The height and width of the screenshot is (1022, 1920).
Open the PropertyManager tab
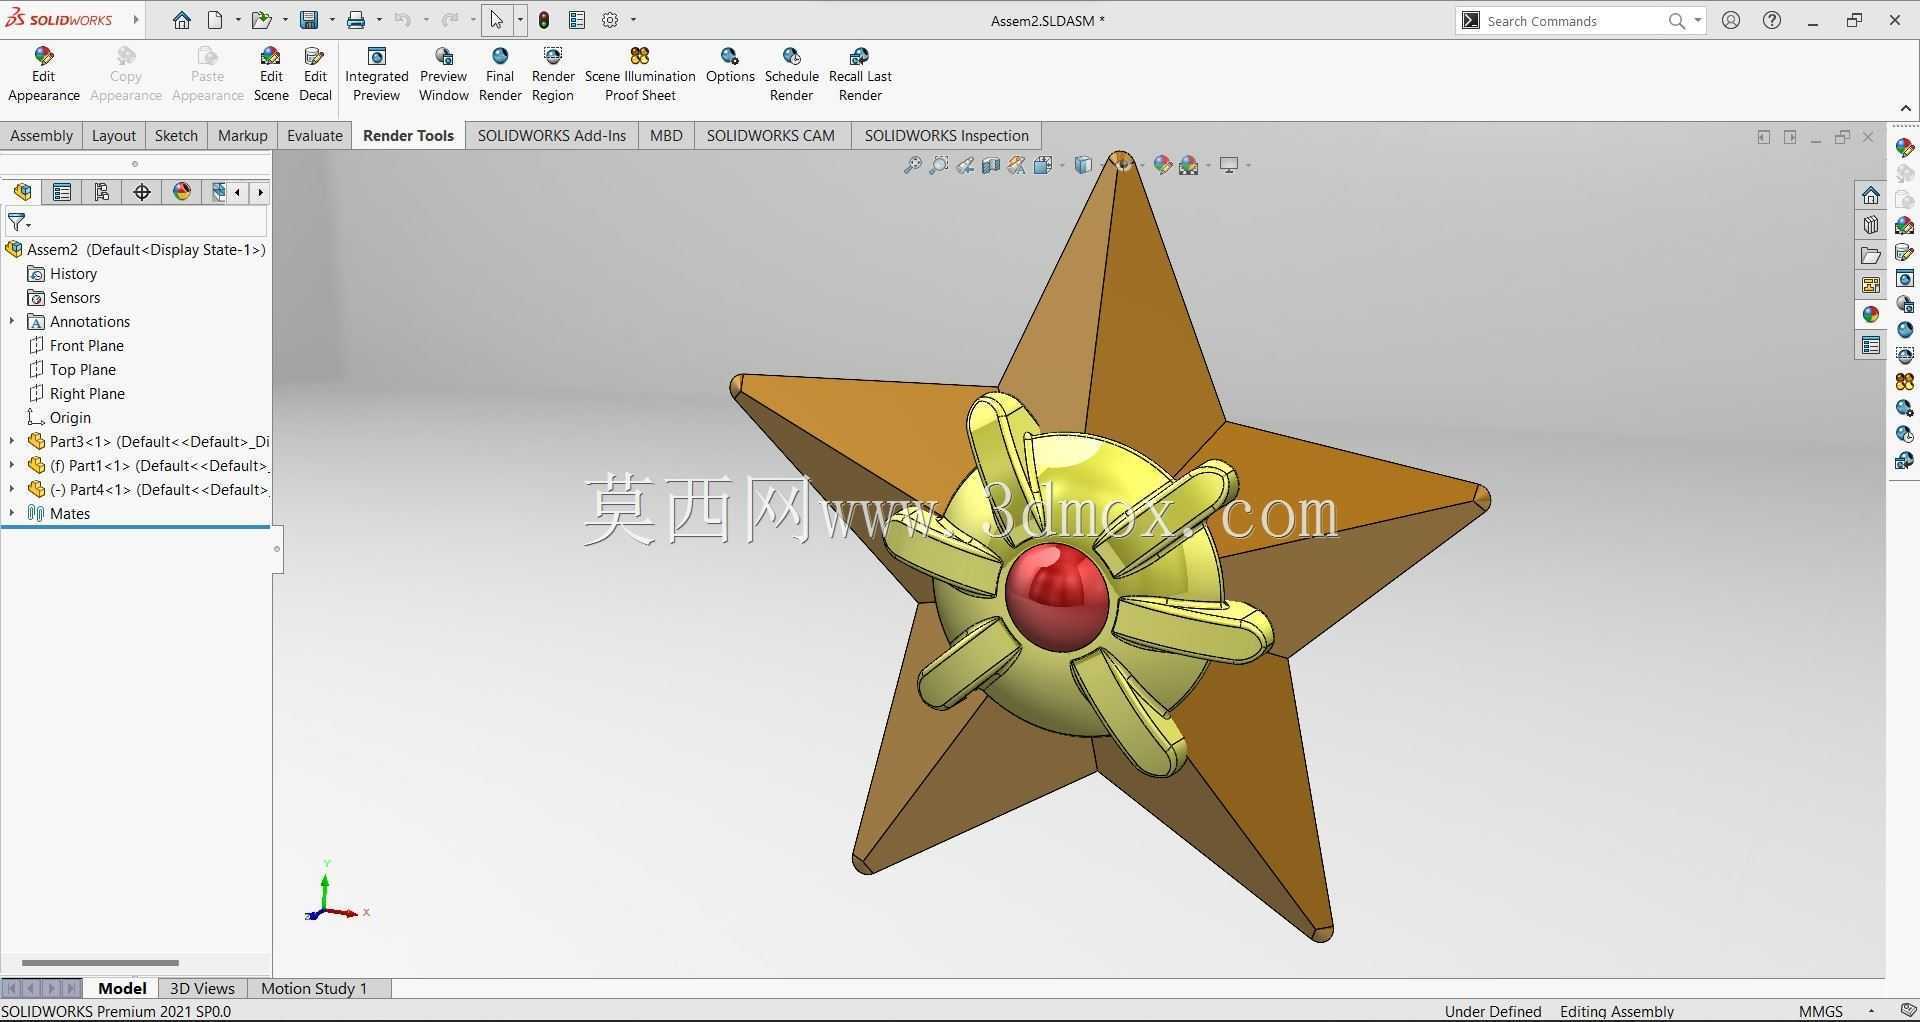(x=62, y=192)
